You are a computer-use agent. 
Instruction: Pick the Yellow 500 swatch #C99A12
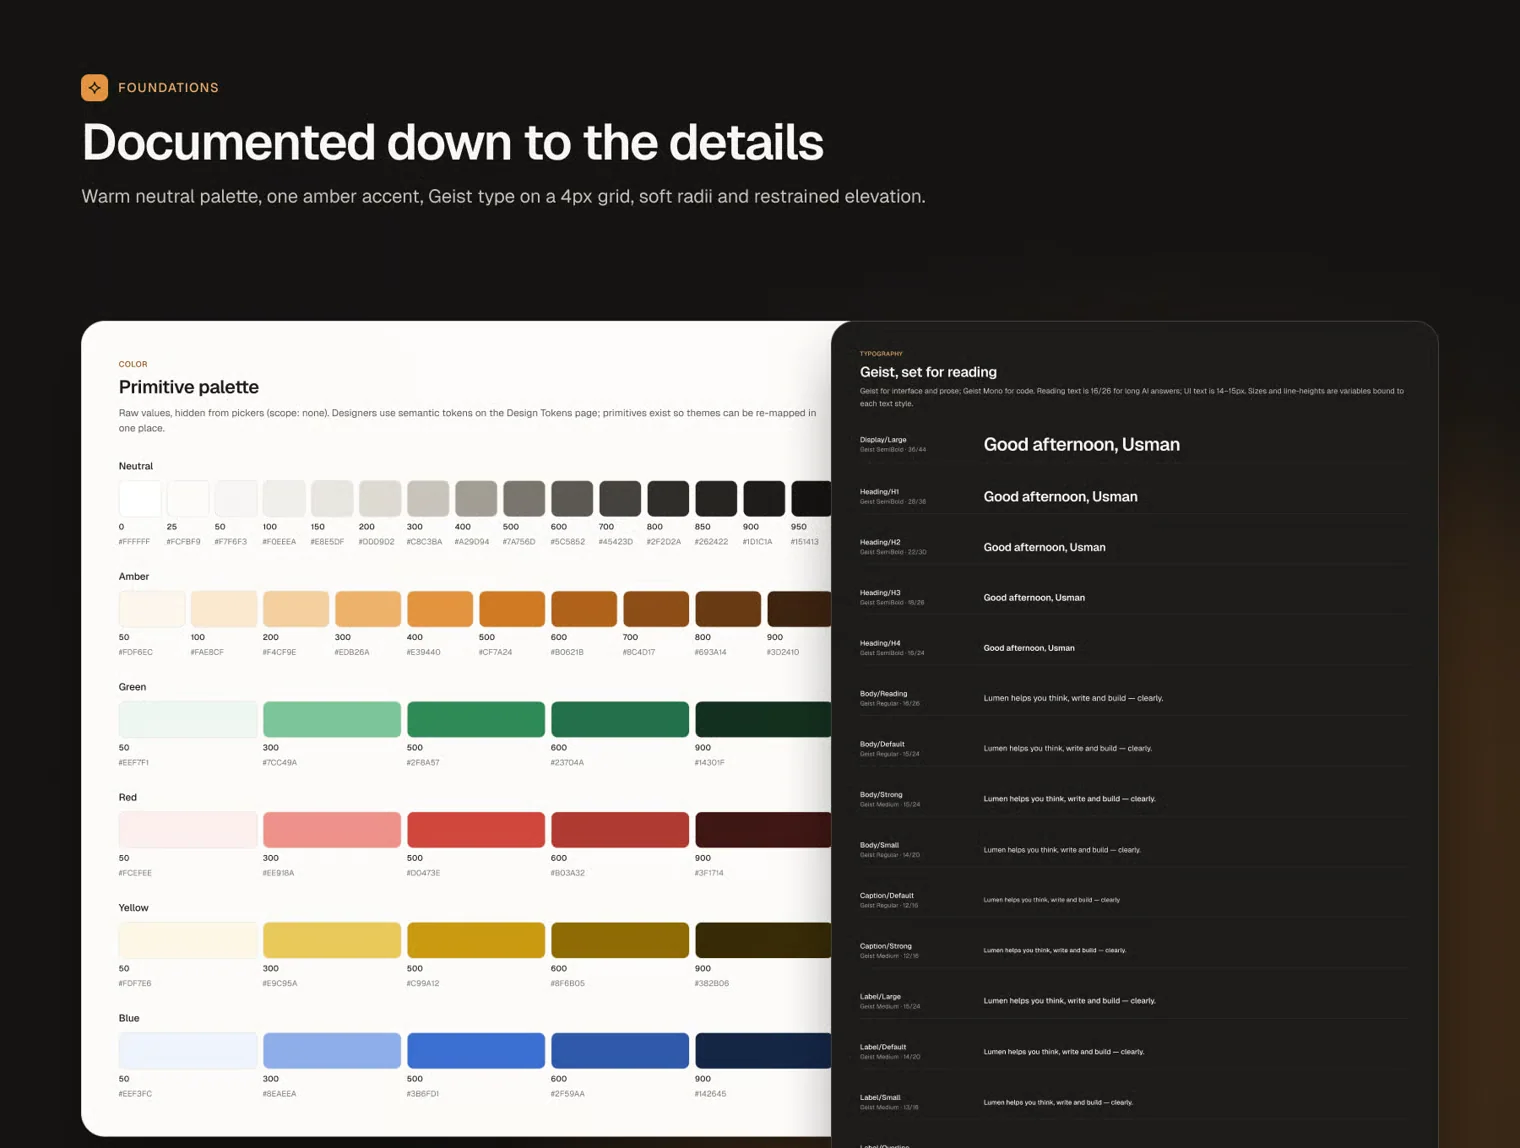click(476, 940)
